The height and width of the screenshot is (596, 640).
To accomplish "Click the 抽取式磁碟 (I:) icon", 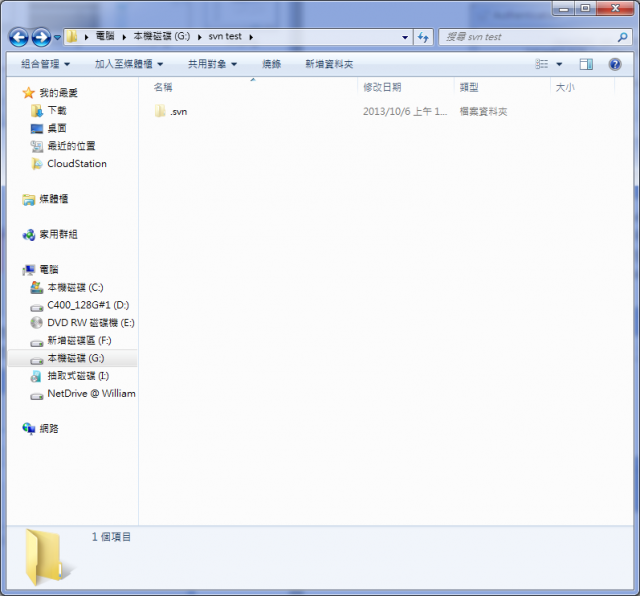I will 36,376.
